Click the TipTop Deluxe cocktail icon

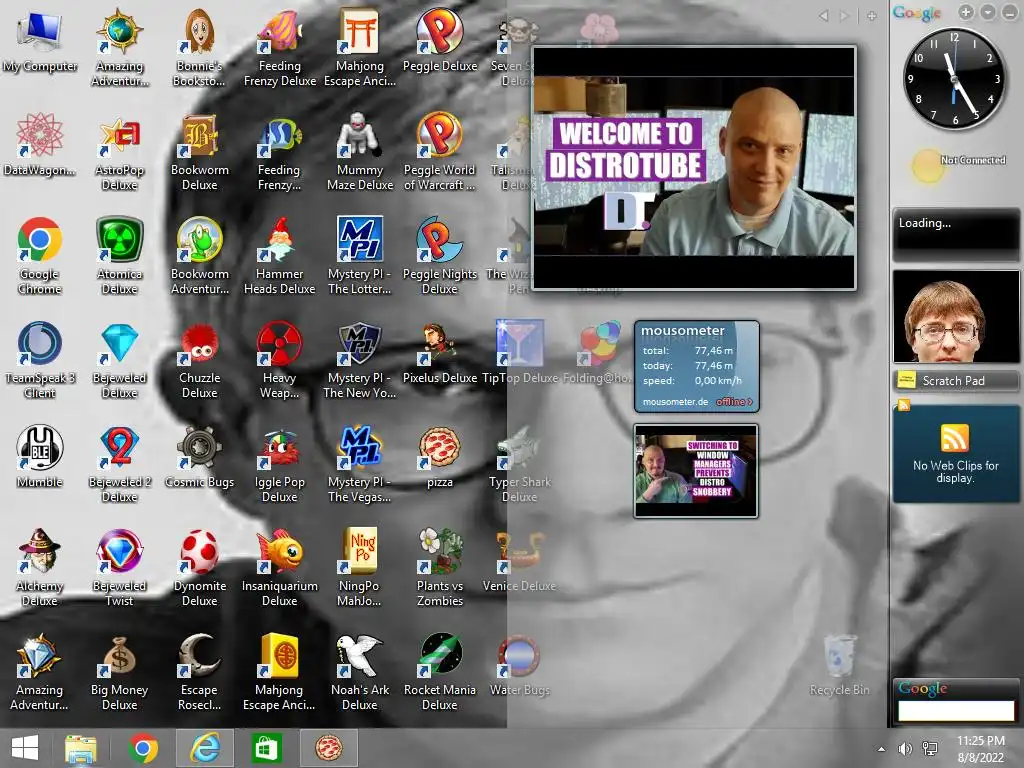pyautogui.click(x=519, y=343)
